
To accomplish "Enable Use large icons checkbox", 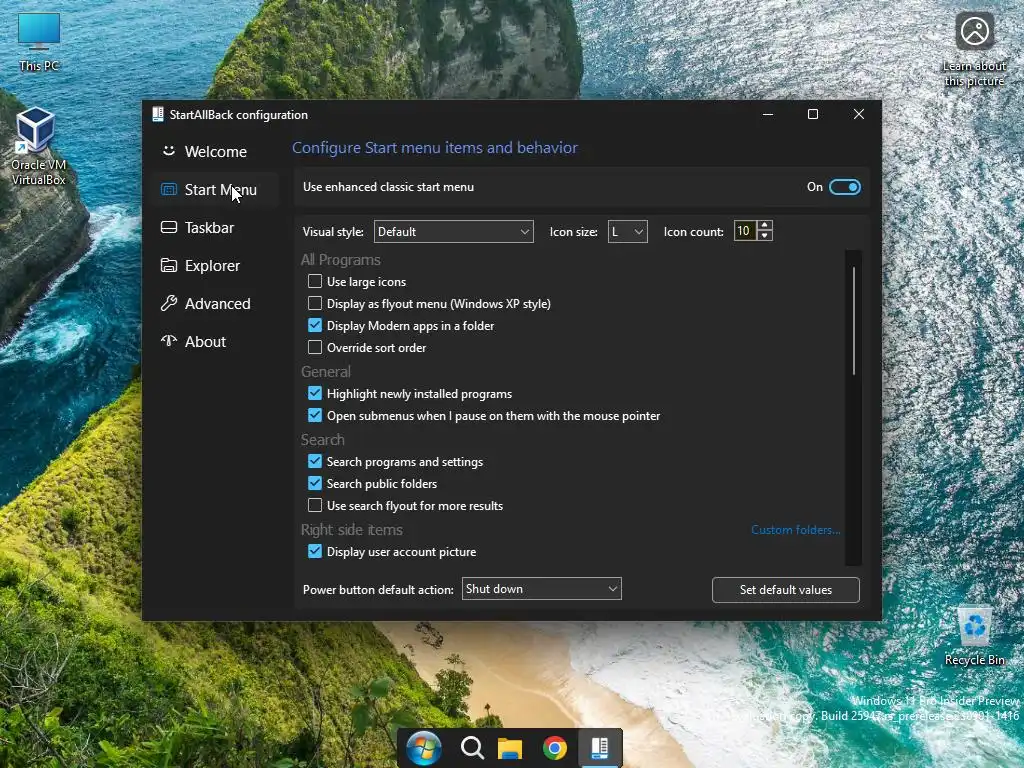I will coord(315,281).
